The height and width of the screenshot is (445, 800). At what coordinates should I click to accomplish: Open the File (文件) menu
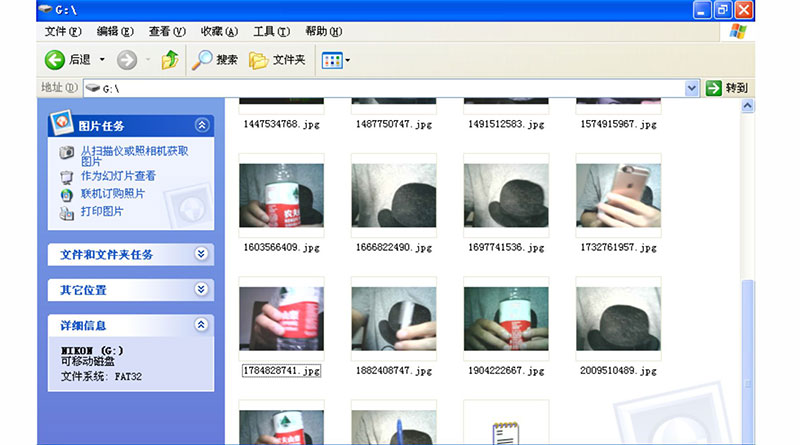63,32
